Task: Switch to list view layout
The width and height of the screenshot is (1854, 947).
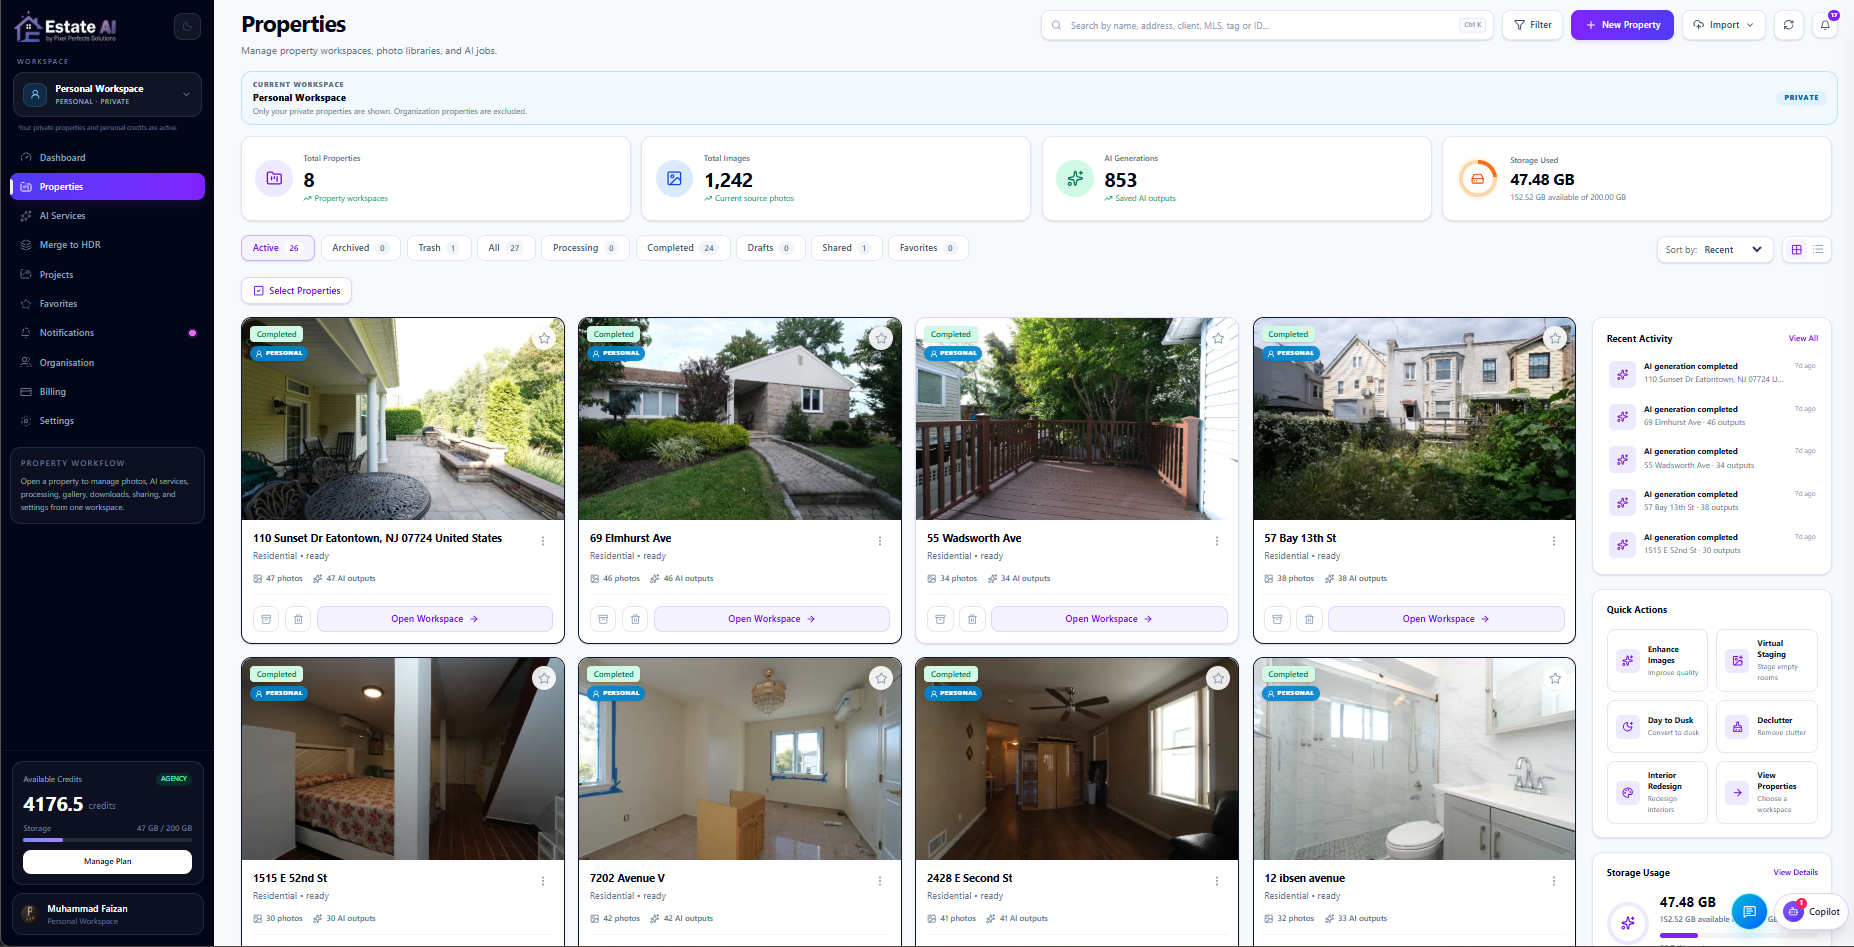Action: pyautogui.click(x=1818, y=249)
